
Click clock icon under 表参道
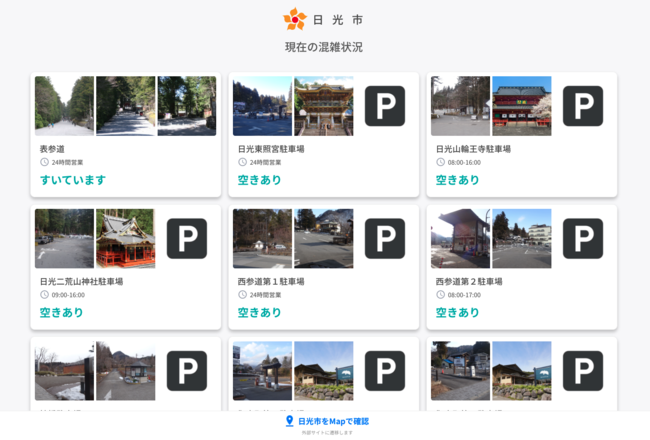click(x=44, y=162)
